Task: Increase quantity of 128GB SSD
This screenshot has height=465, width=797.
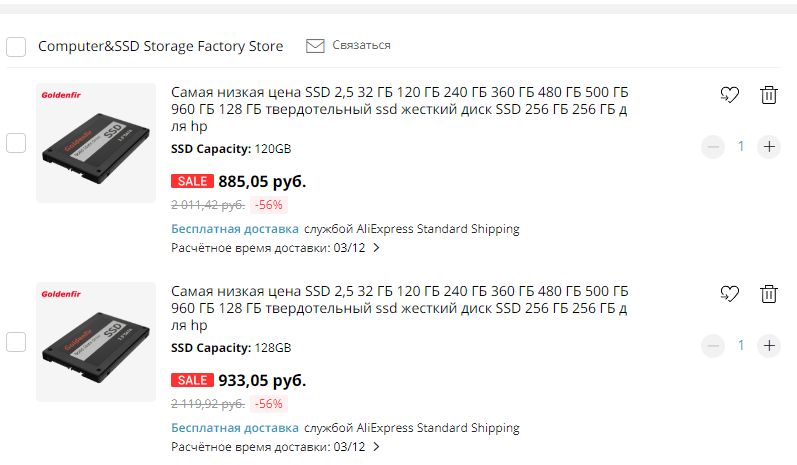Action: click(x=768, y=345)
